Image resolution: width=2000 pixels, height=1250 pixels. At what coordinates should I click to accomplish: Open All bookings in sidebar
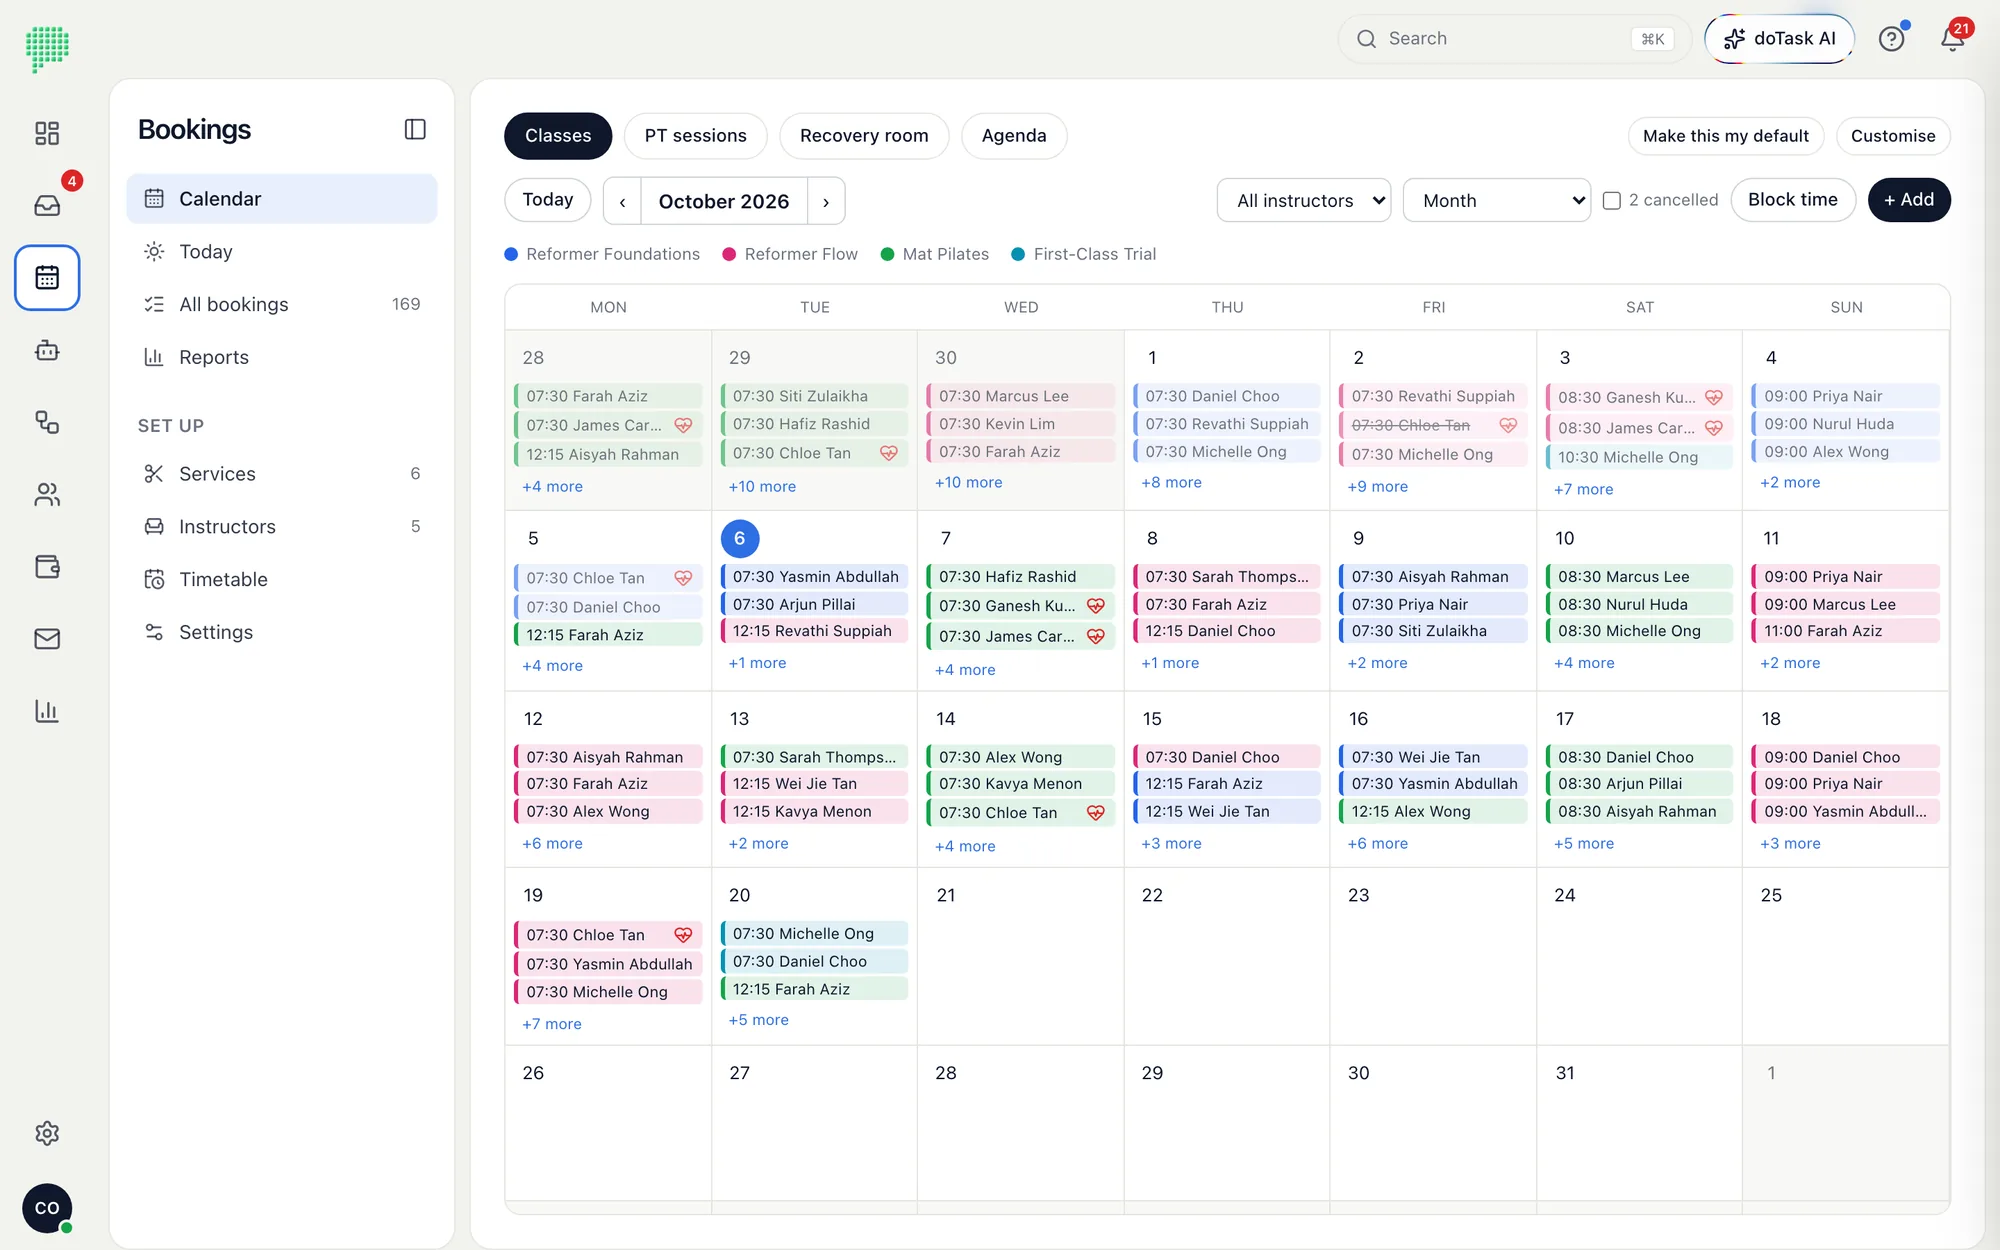tap(282, 304)
